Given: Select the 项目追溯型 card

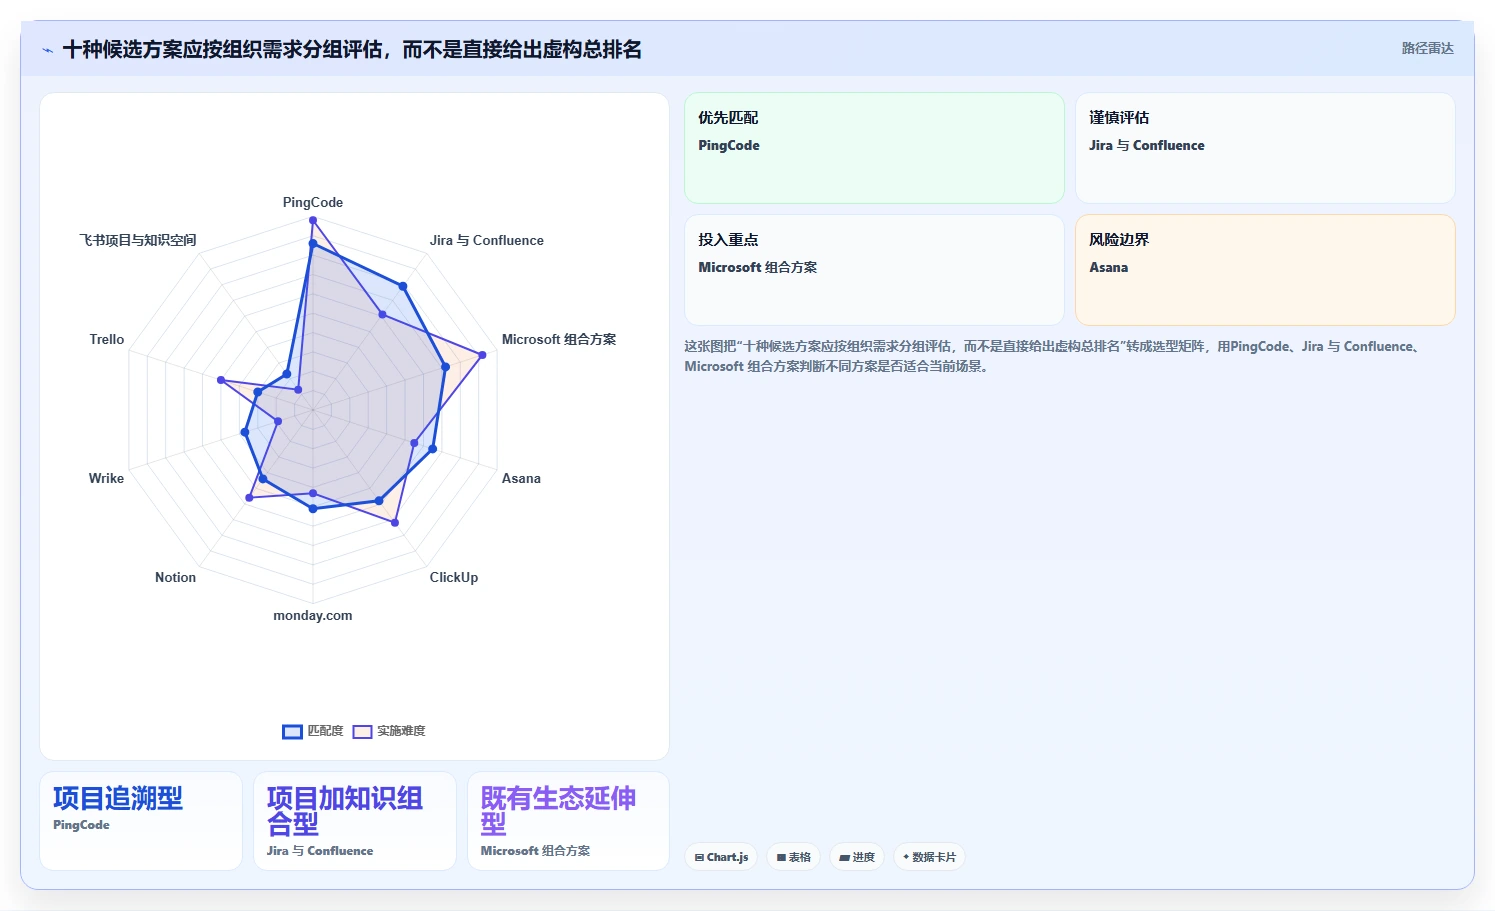Looking at the screenshot, I should click(141, 821).
